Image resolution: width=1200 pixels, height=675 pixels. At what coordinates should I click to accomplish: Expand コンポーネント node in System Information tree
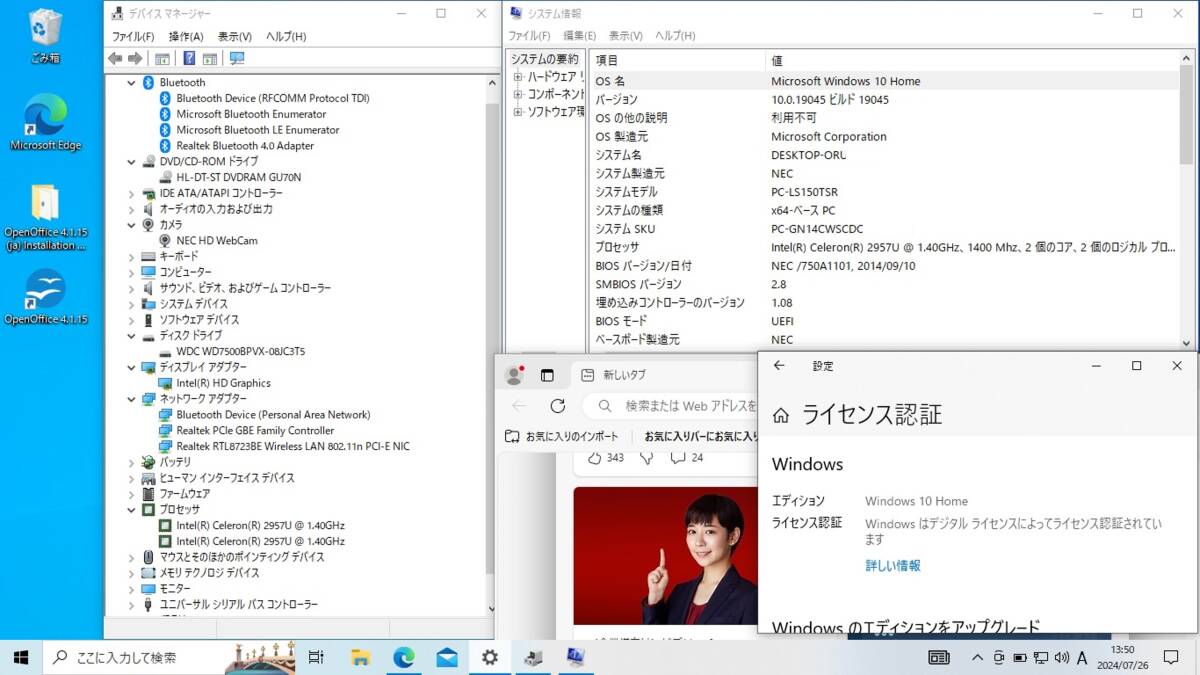pos(518,94)
